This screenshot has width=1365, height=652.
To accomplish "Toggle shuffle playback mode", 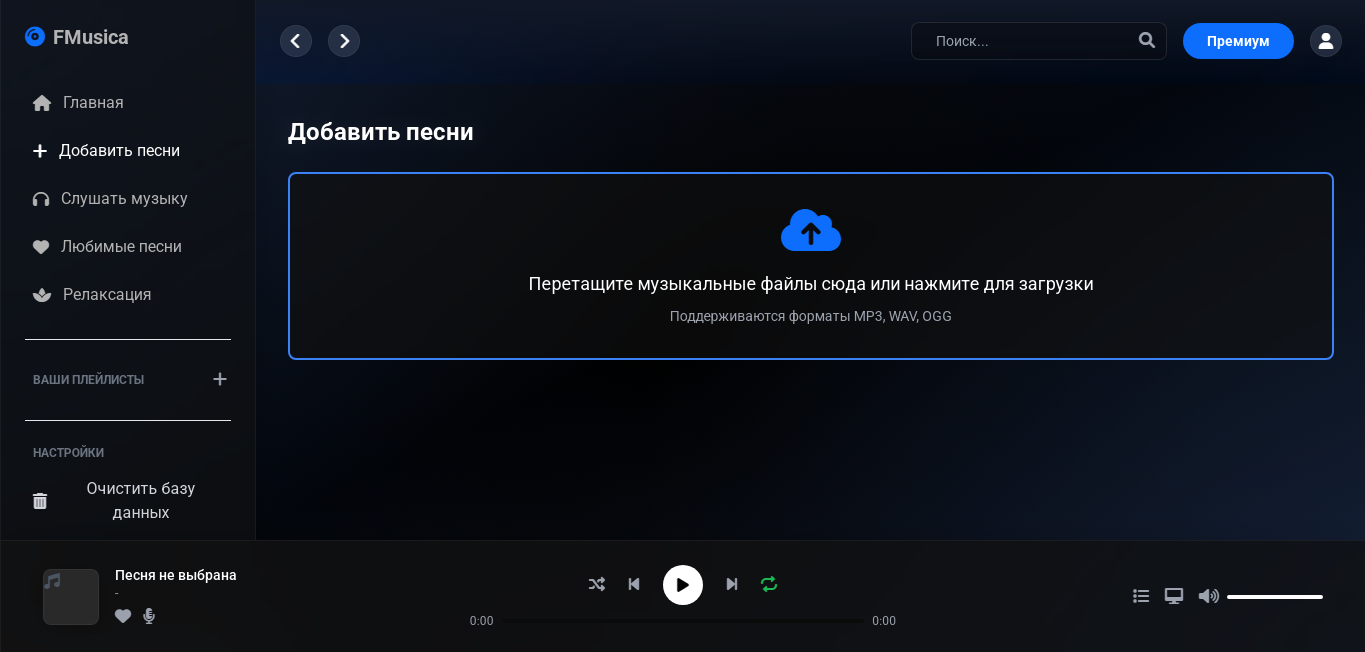I will (x=597, y=584).
